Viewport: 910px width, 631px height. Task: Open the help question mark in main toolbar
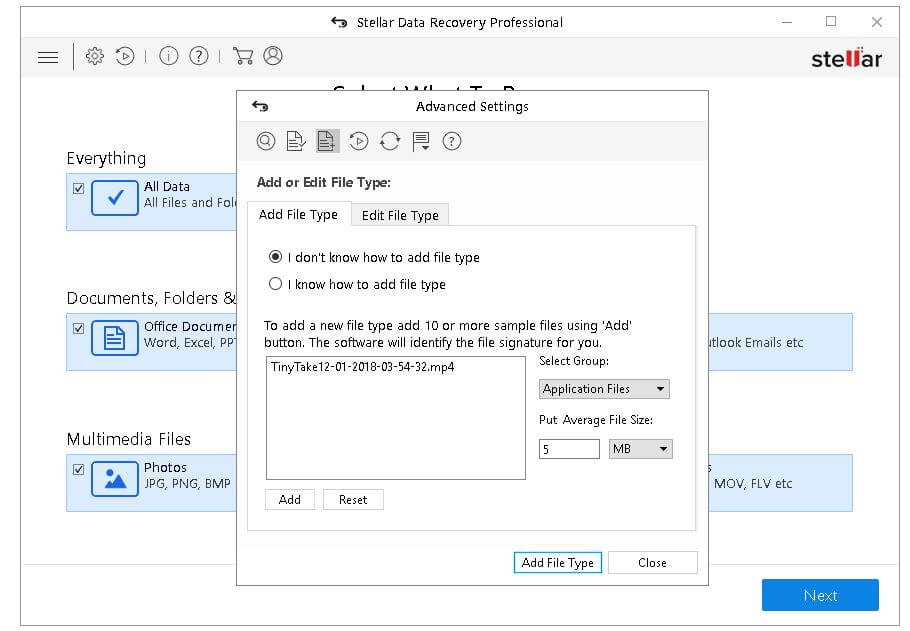[198, 56]
